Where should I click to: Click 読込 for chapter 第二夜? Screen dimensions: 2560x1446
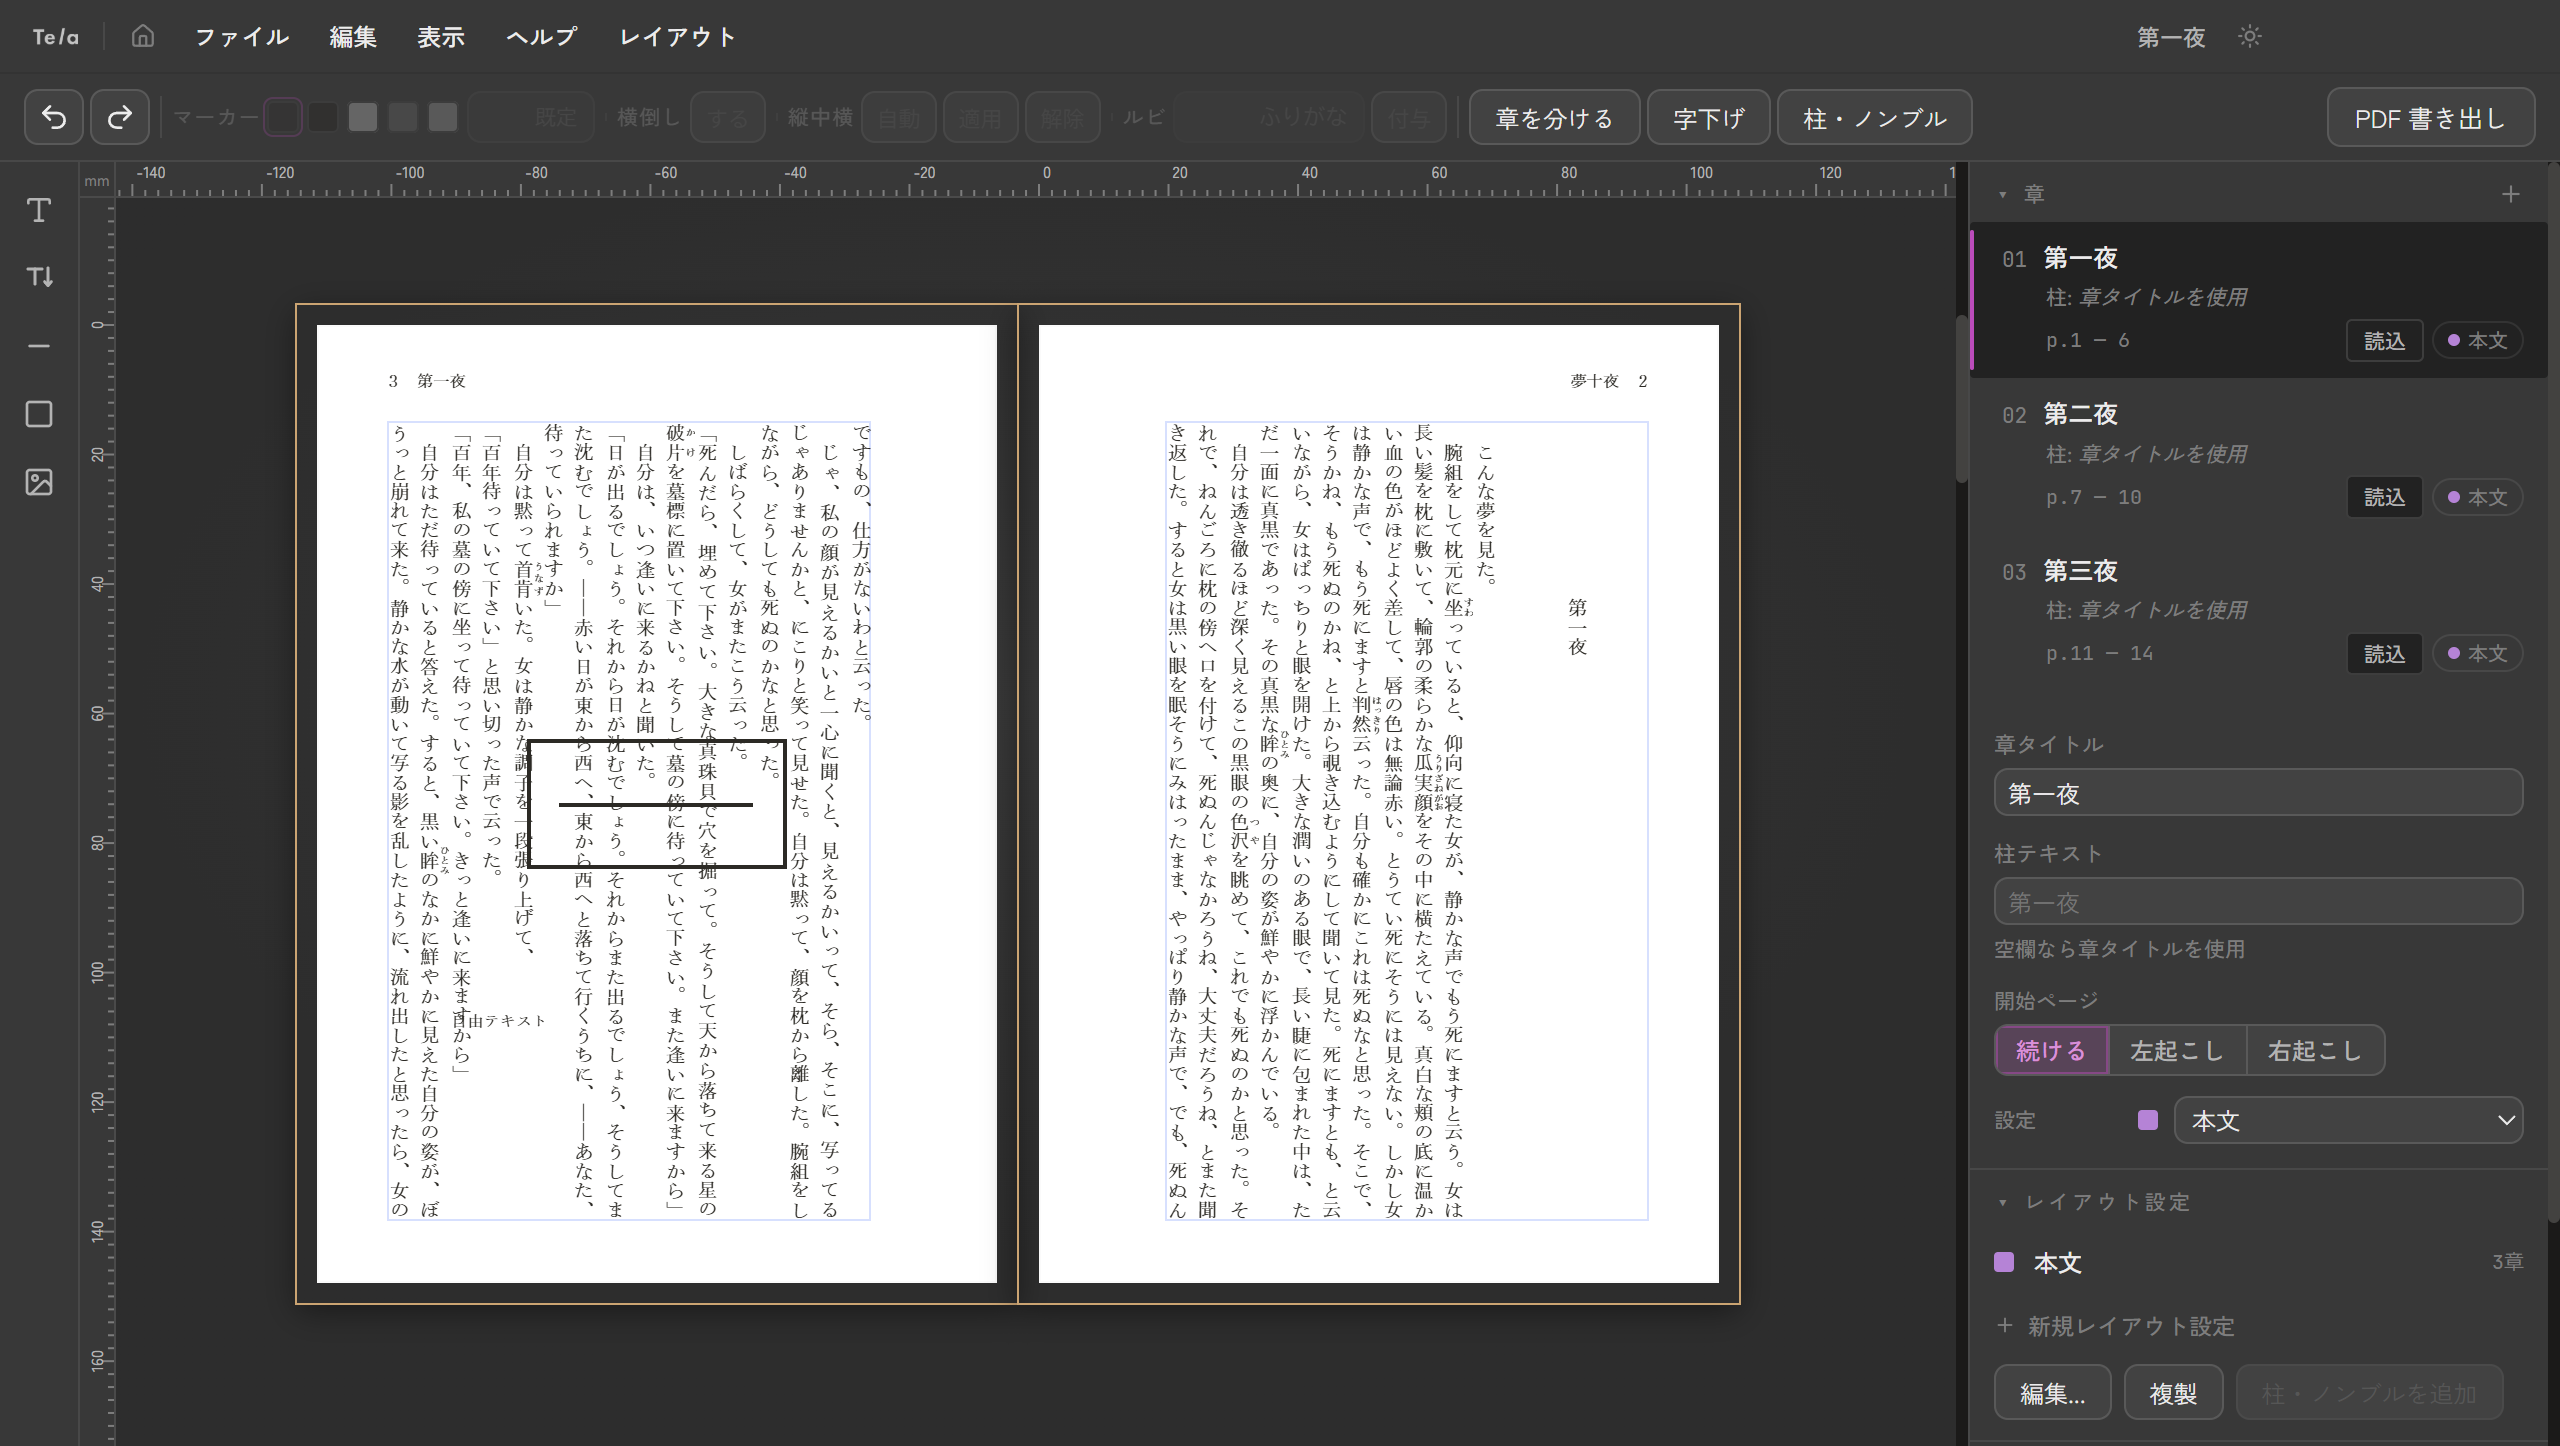(x=2384, y=497)
